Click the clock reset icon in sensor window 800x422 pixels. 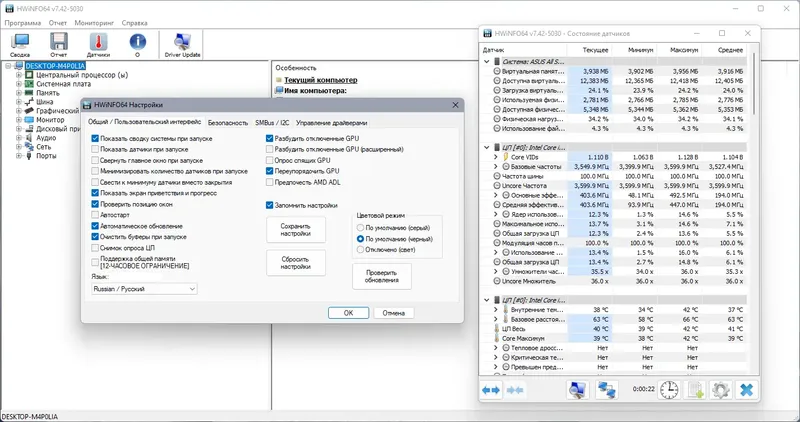click(668, 390)
